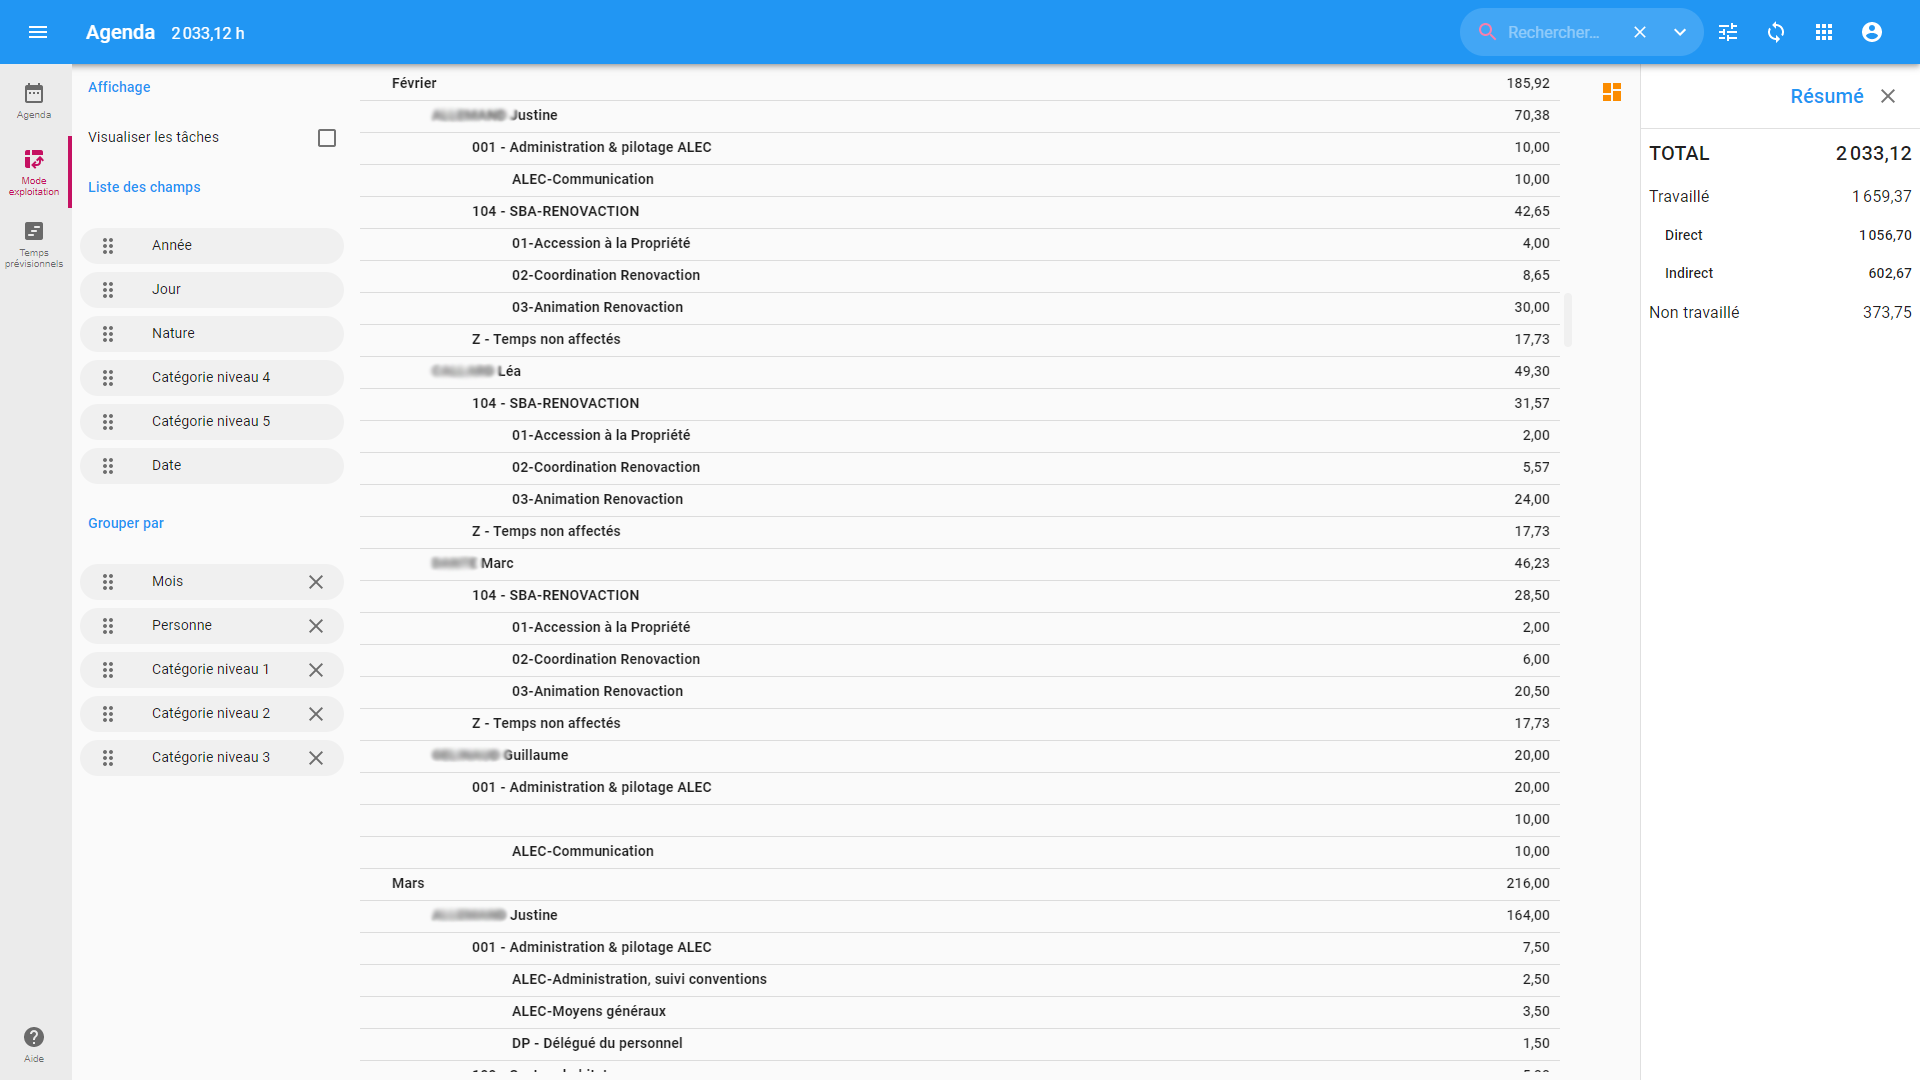Screen dimensions: 1920x1080
Task: Remove Mois grouping with X button
Action: click(316, 582)
